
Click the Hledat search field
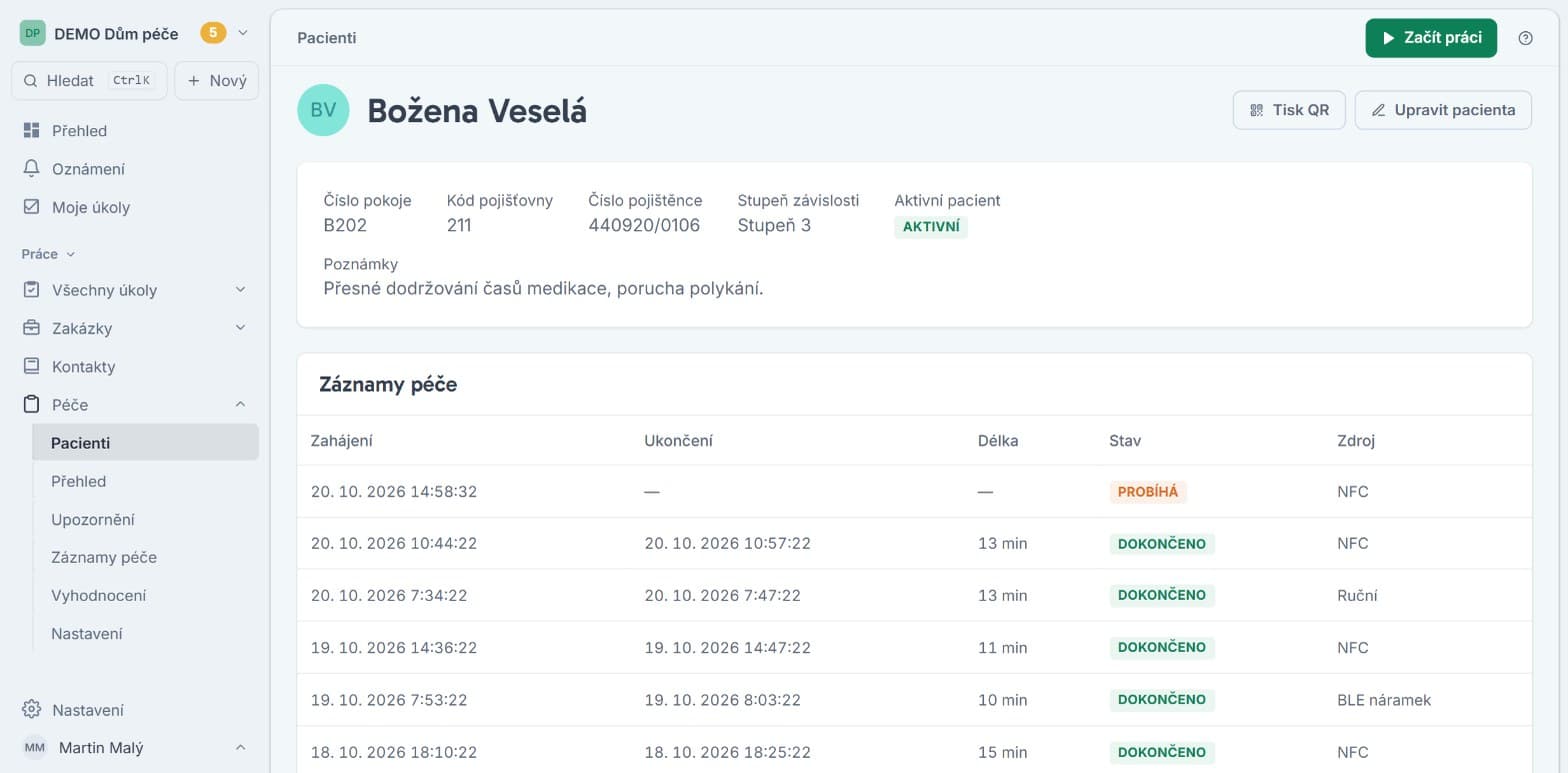click(89, 81)
